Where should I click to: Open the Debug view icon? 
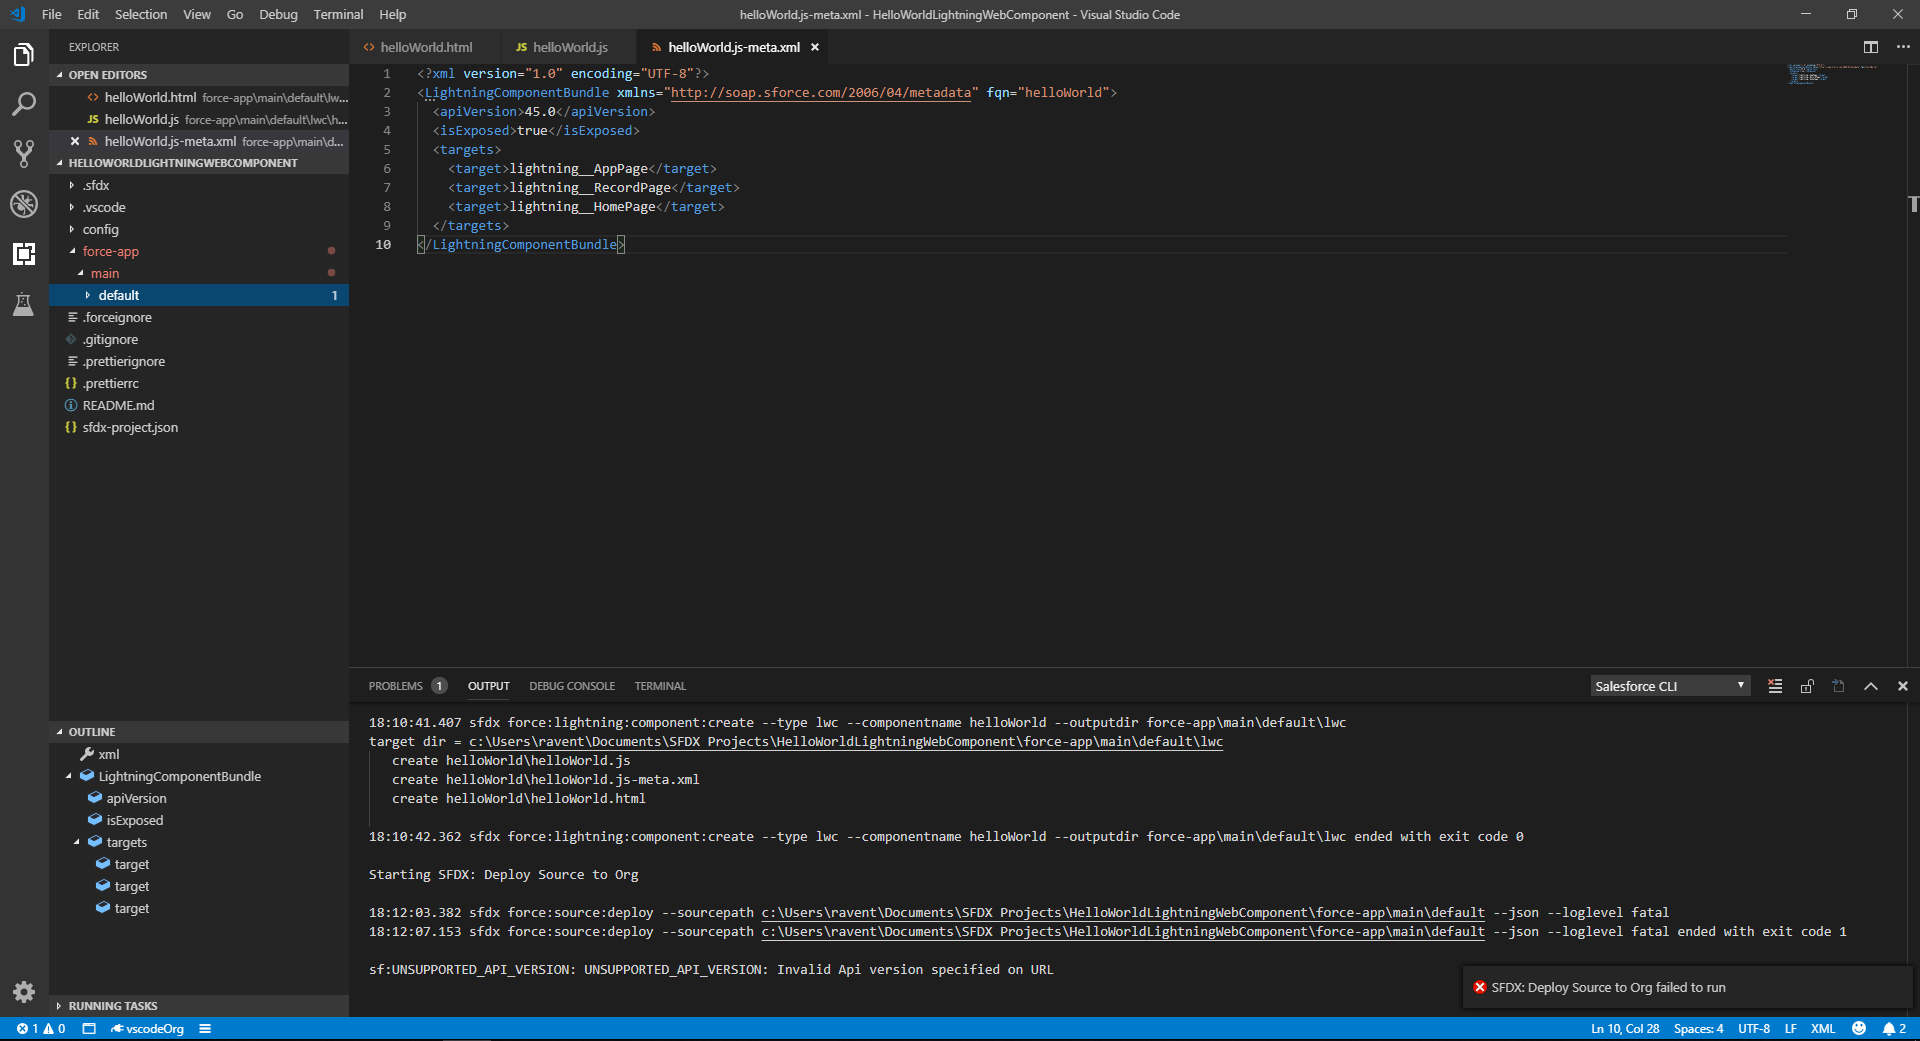pos(24,204)
